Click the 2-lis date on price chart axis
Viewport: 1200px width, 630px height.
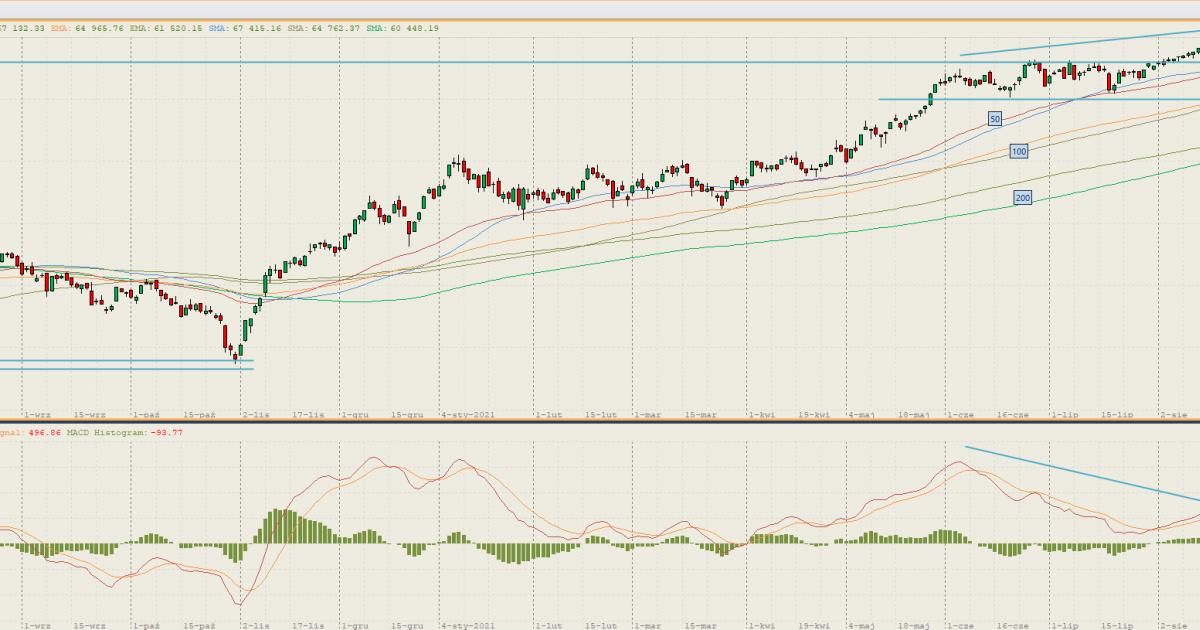coord(256,413)
